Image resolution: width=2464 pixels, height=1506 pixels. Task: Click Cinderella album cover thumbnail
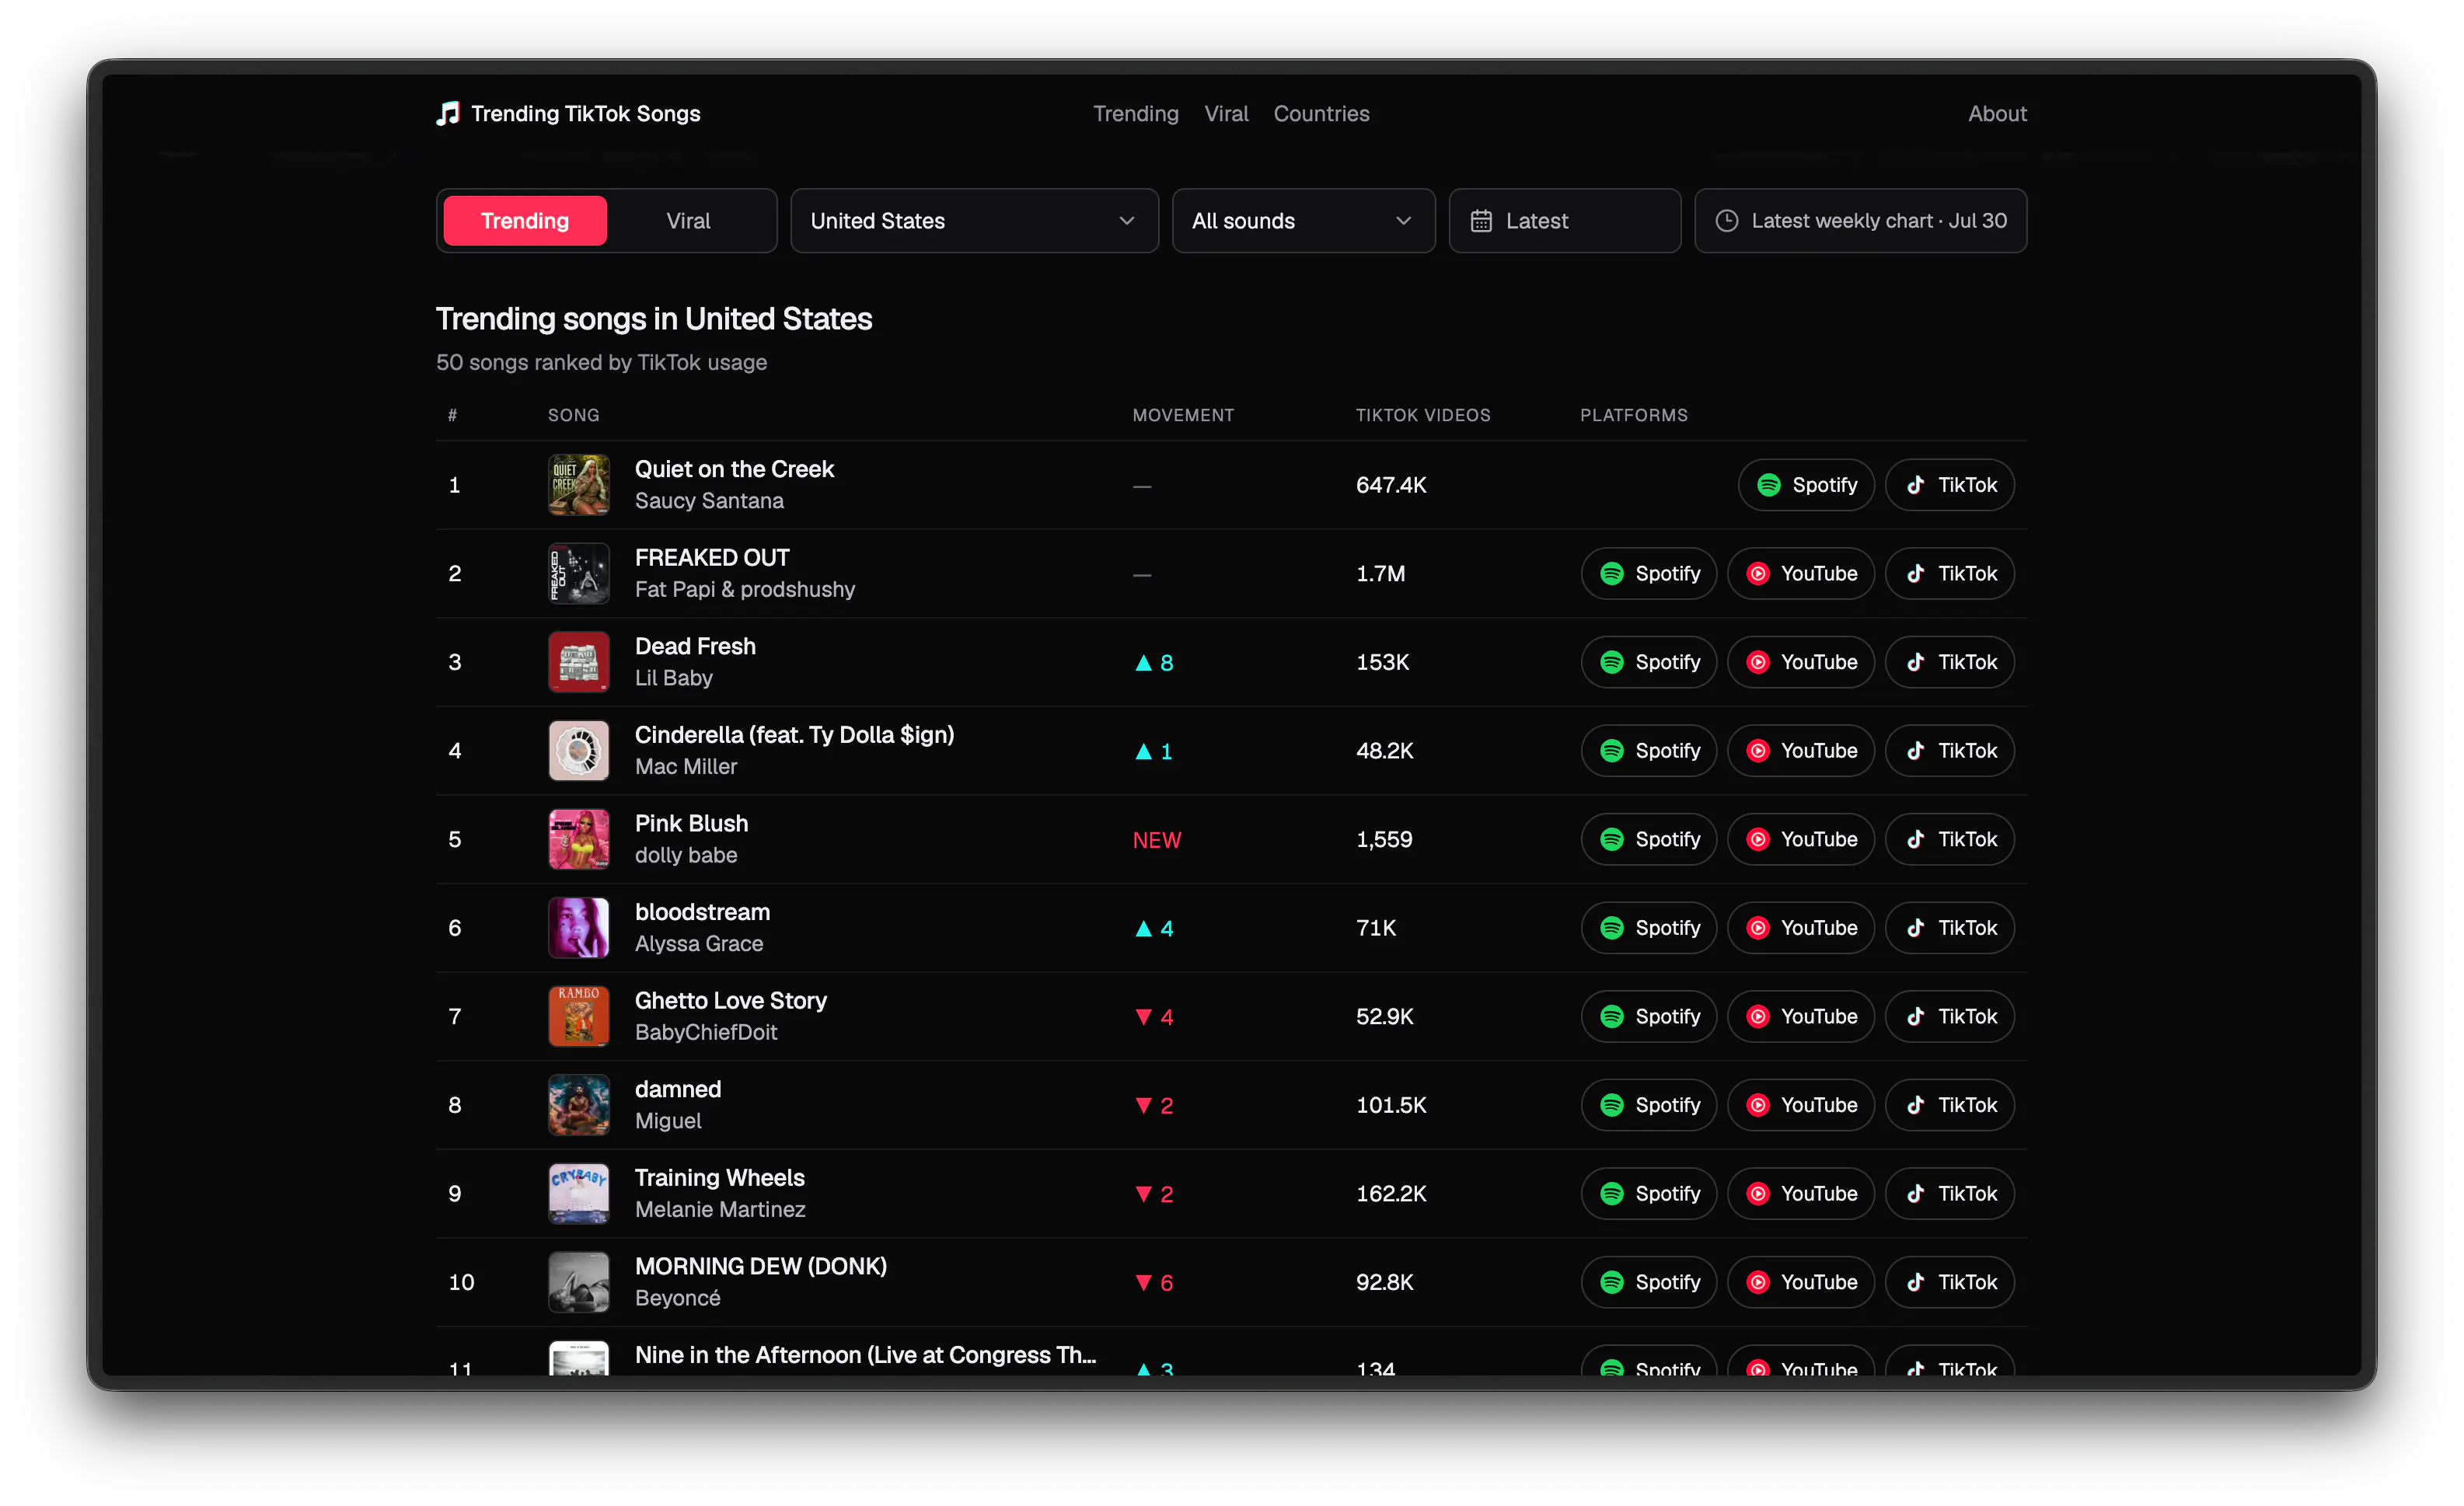tap(579, 750)
